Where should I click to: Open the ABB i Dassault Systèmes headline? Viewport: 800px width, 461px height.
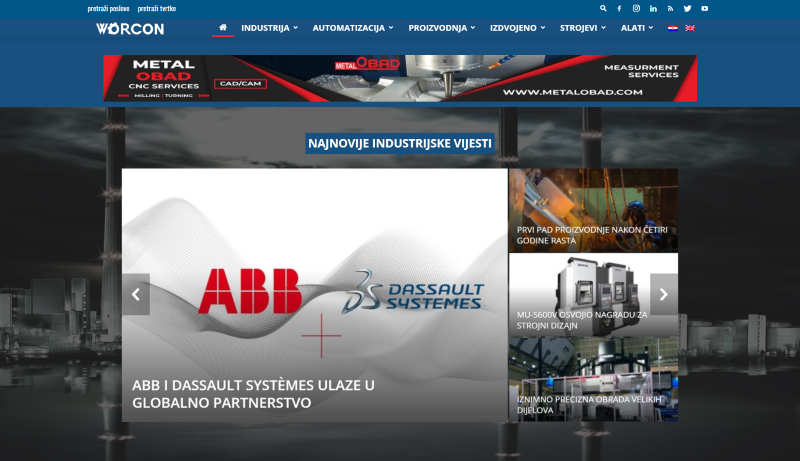point(253,394)
